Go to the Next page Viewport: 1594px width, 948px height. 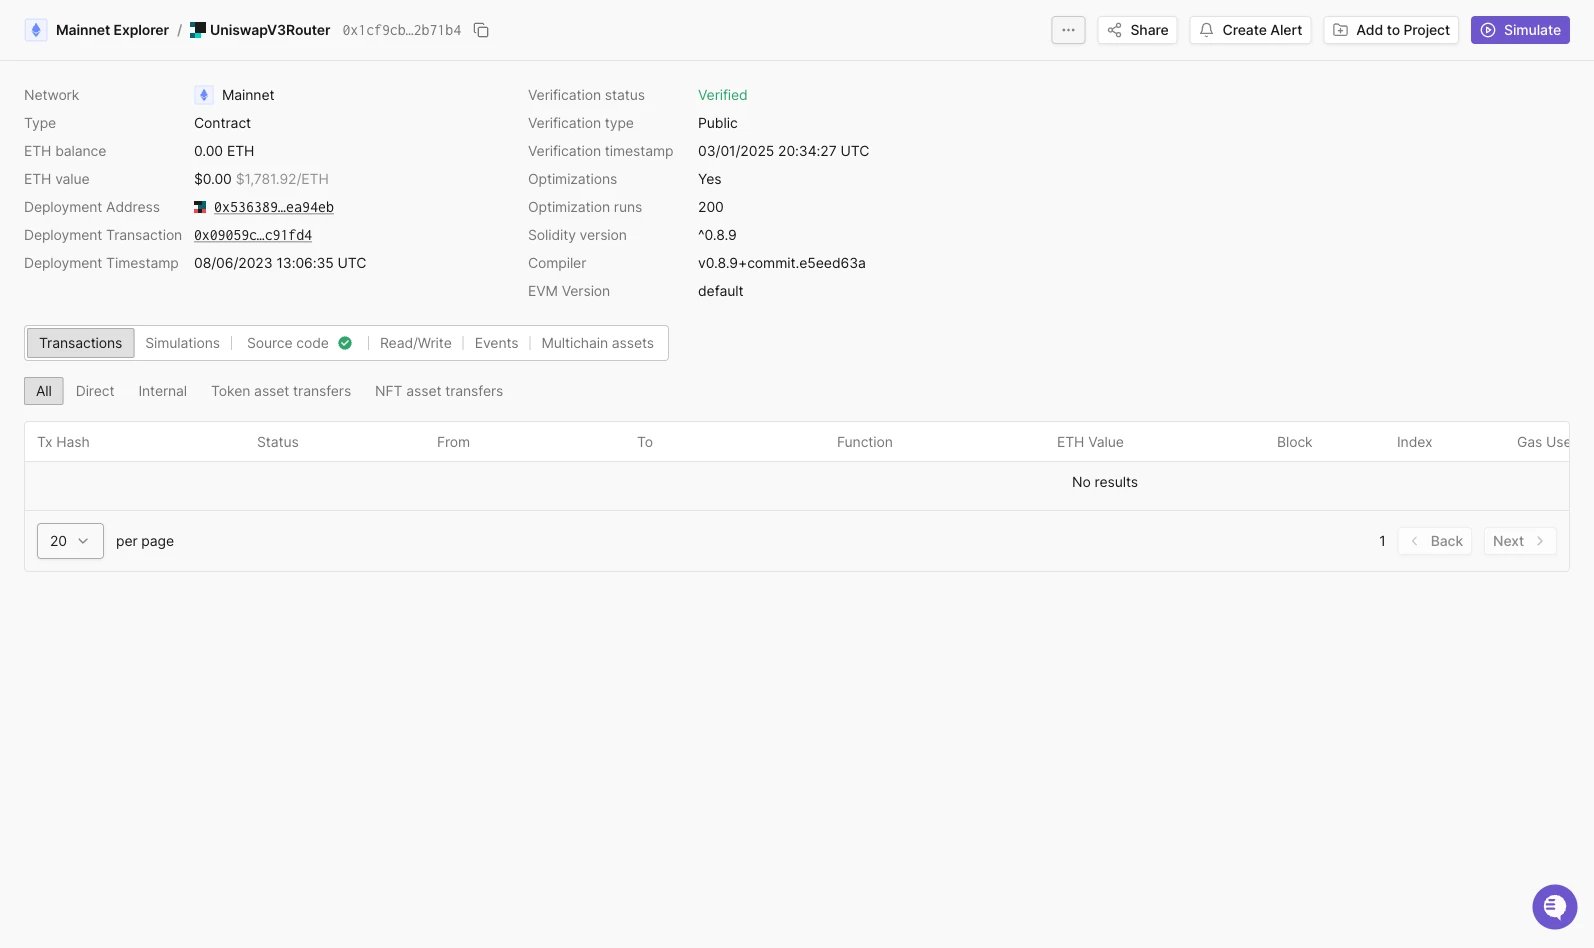pos(1520,541)
